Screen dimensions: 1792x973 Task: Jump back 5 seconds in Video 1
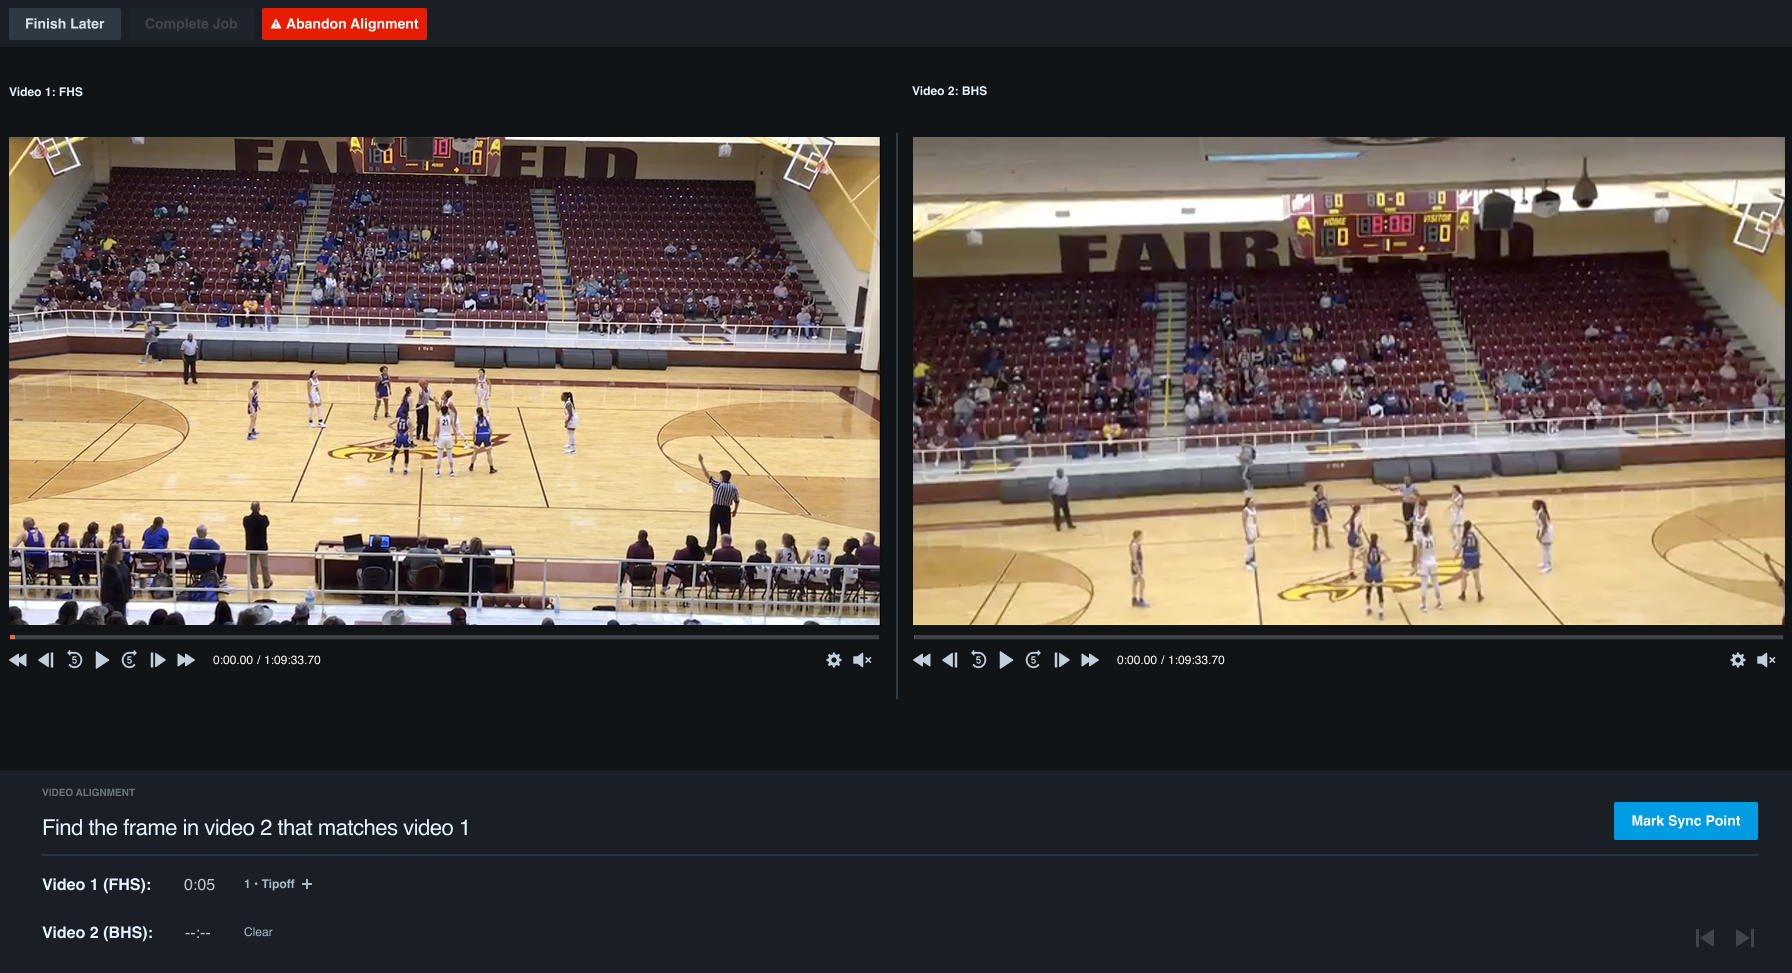(x=74, y=660)
